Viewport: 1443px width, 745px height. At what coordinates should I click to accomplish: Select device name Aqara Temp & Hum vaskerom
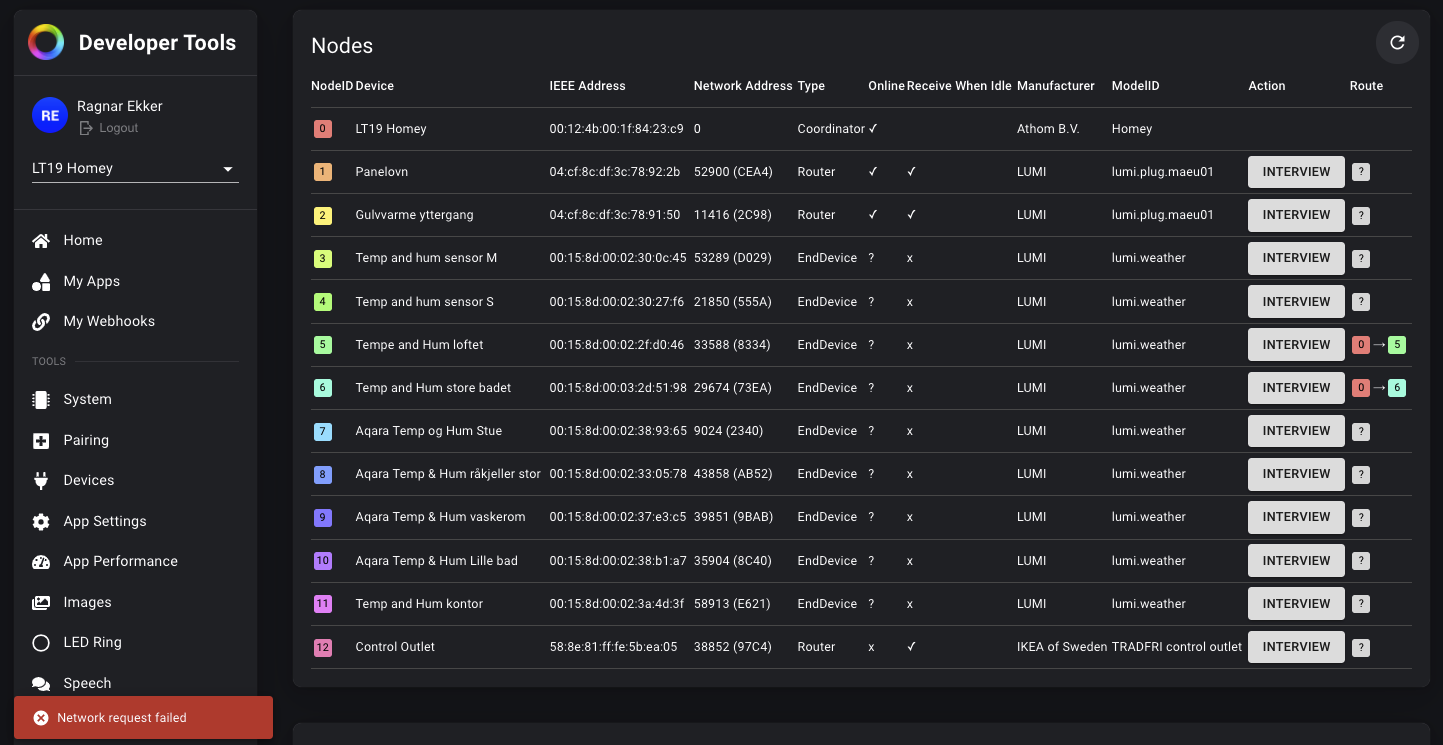pyautogui.click(x=441, y=517)
